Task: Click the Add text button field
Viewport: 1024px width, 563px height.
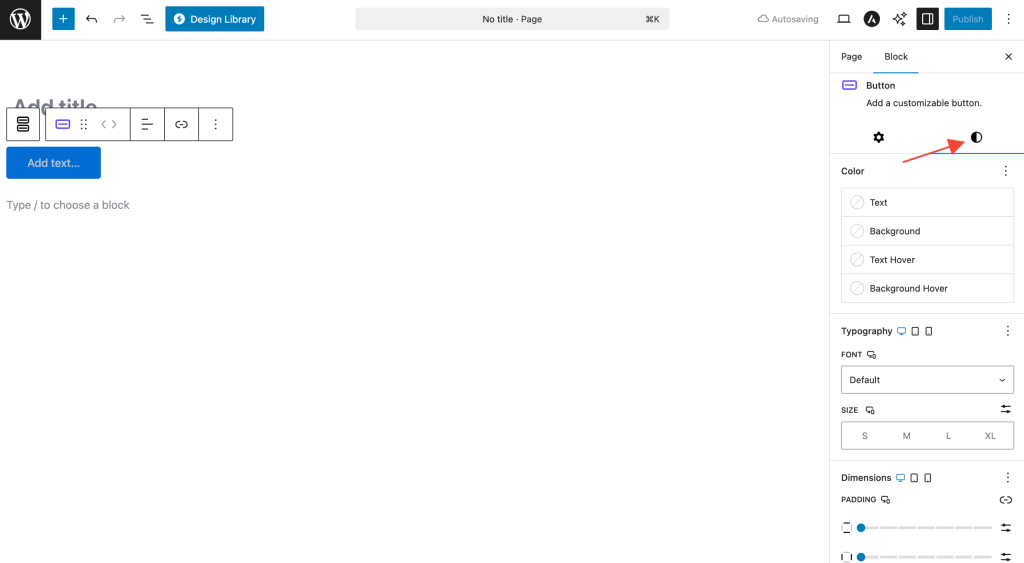Action: tap(53, 163)
